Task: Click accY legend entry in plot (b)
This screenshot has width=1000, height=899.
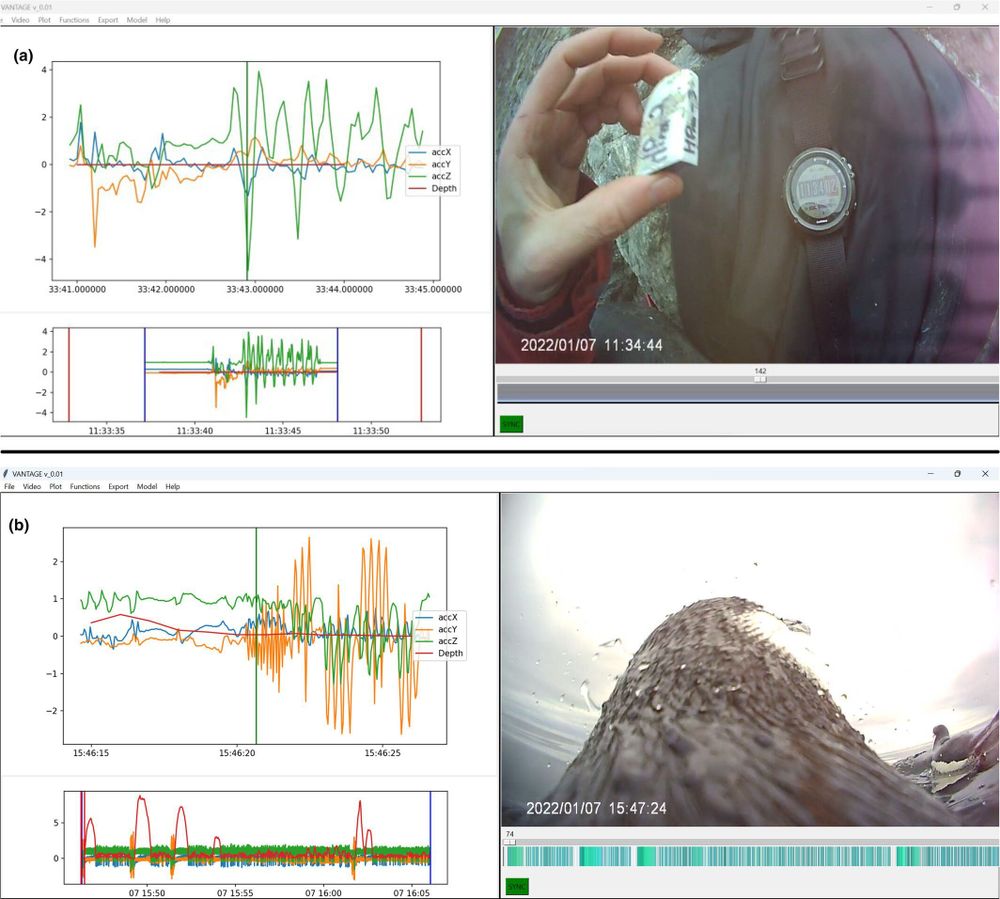Action: coord(437,629)
